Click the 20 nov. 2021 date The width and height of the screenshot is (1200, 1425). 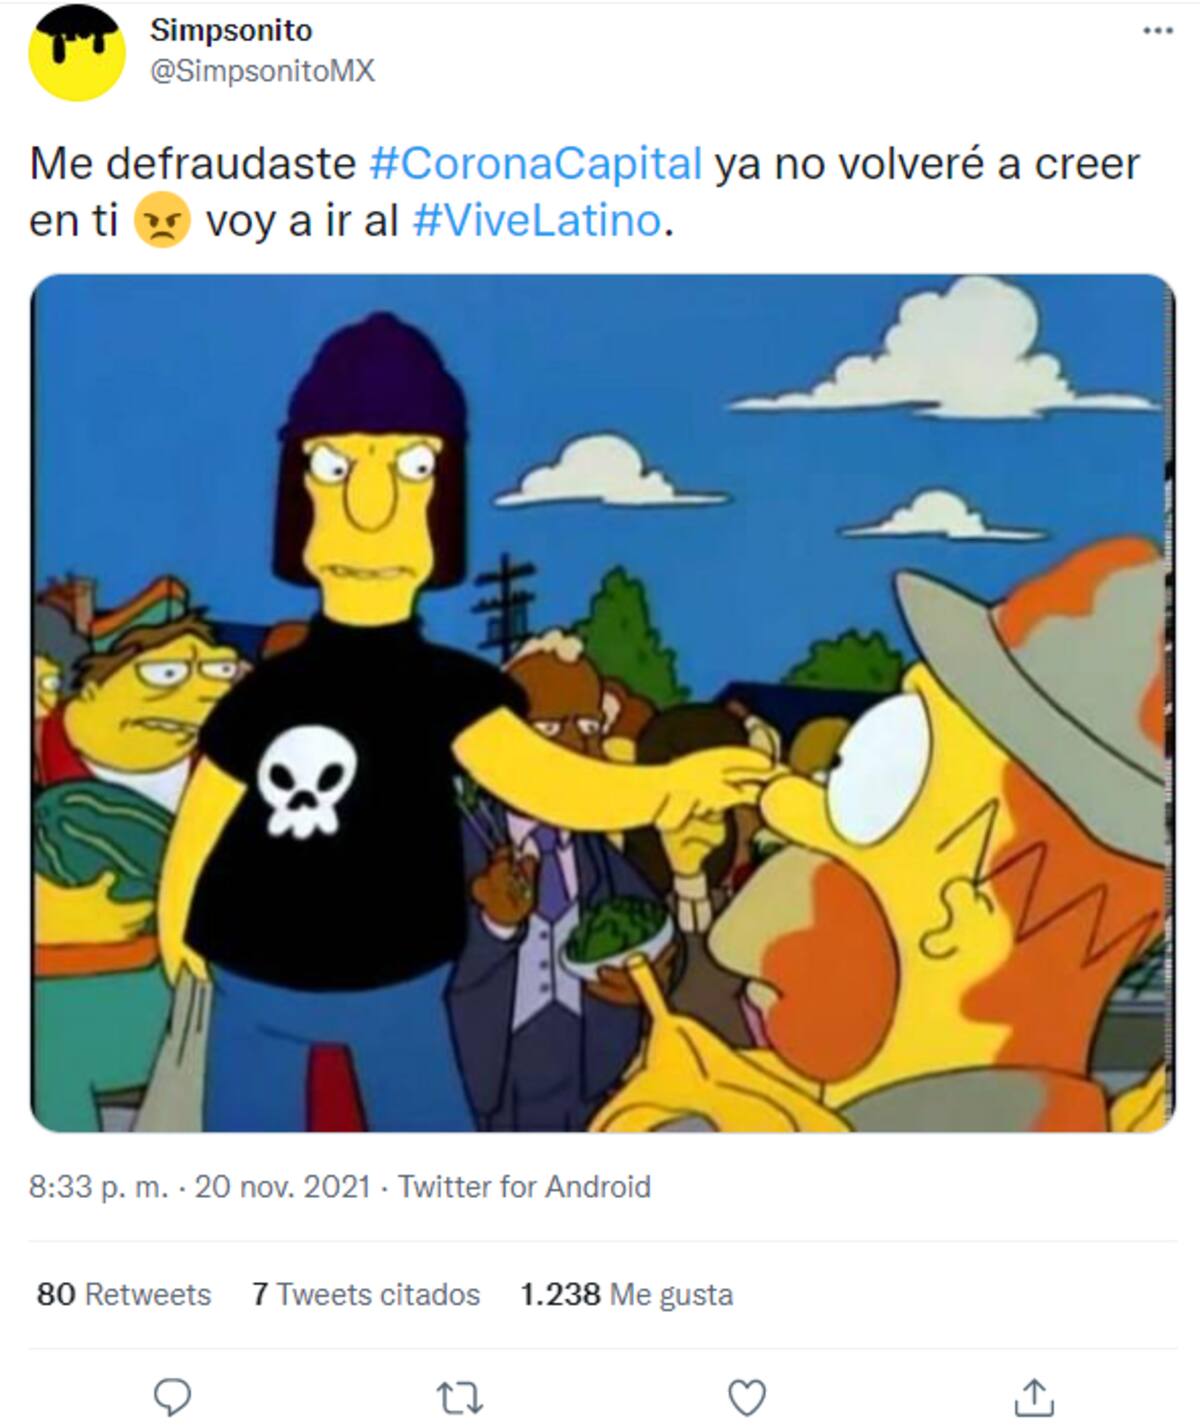(282, 1187)
